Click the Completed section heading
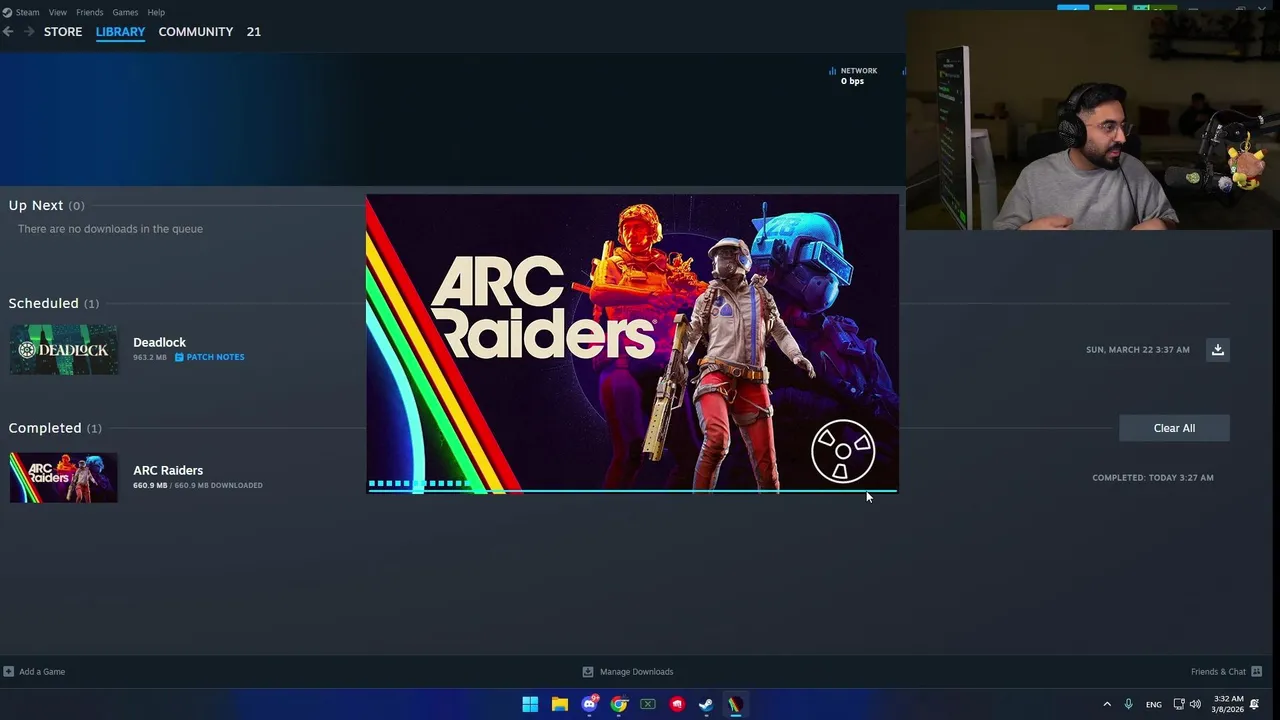This screenshot has height=720, width=1280. 55,428
